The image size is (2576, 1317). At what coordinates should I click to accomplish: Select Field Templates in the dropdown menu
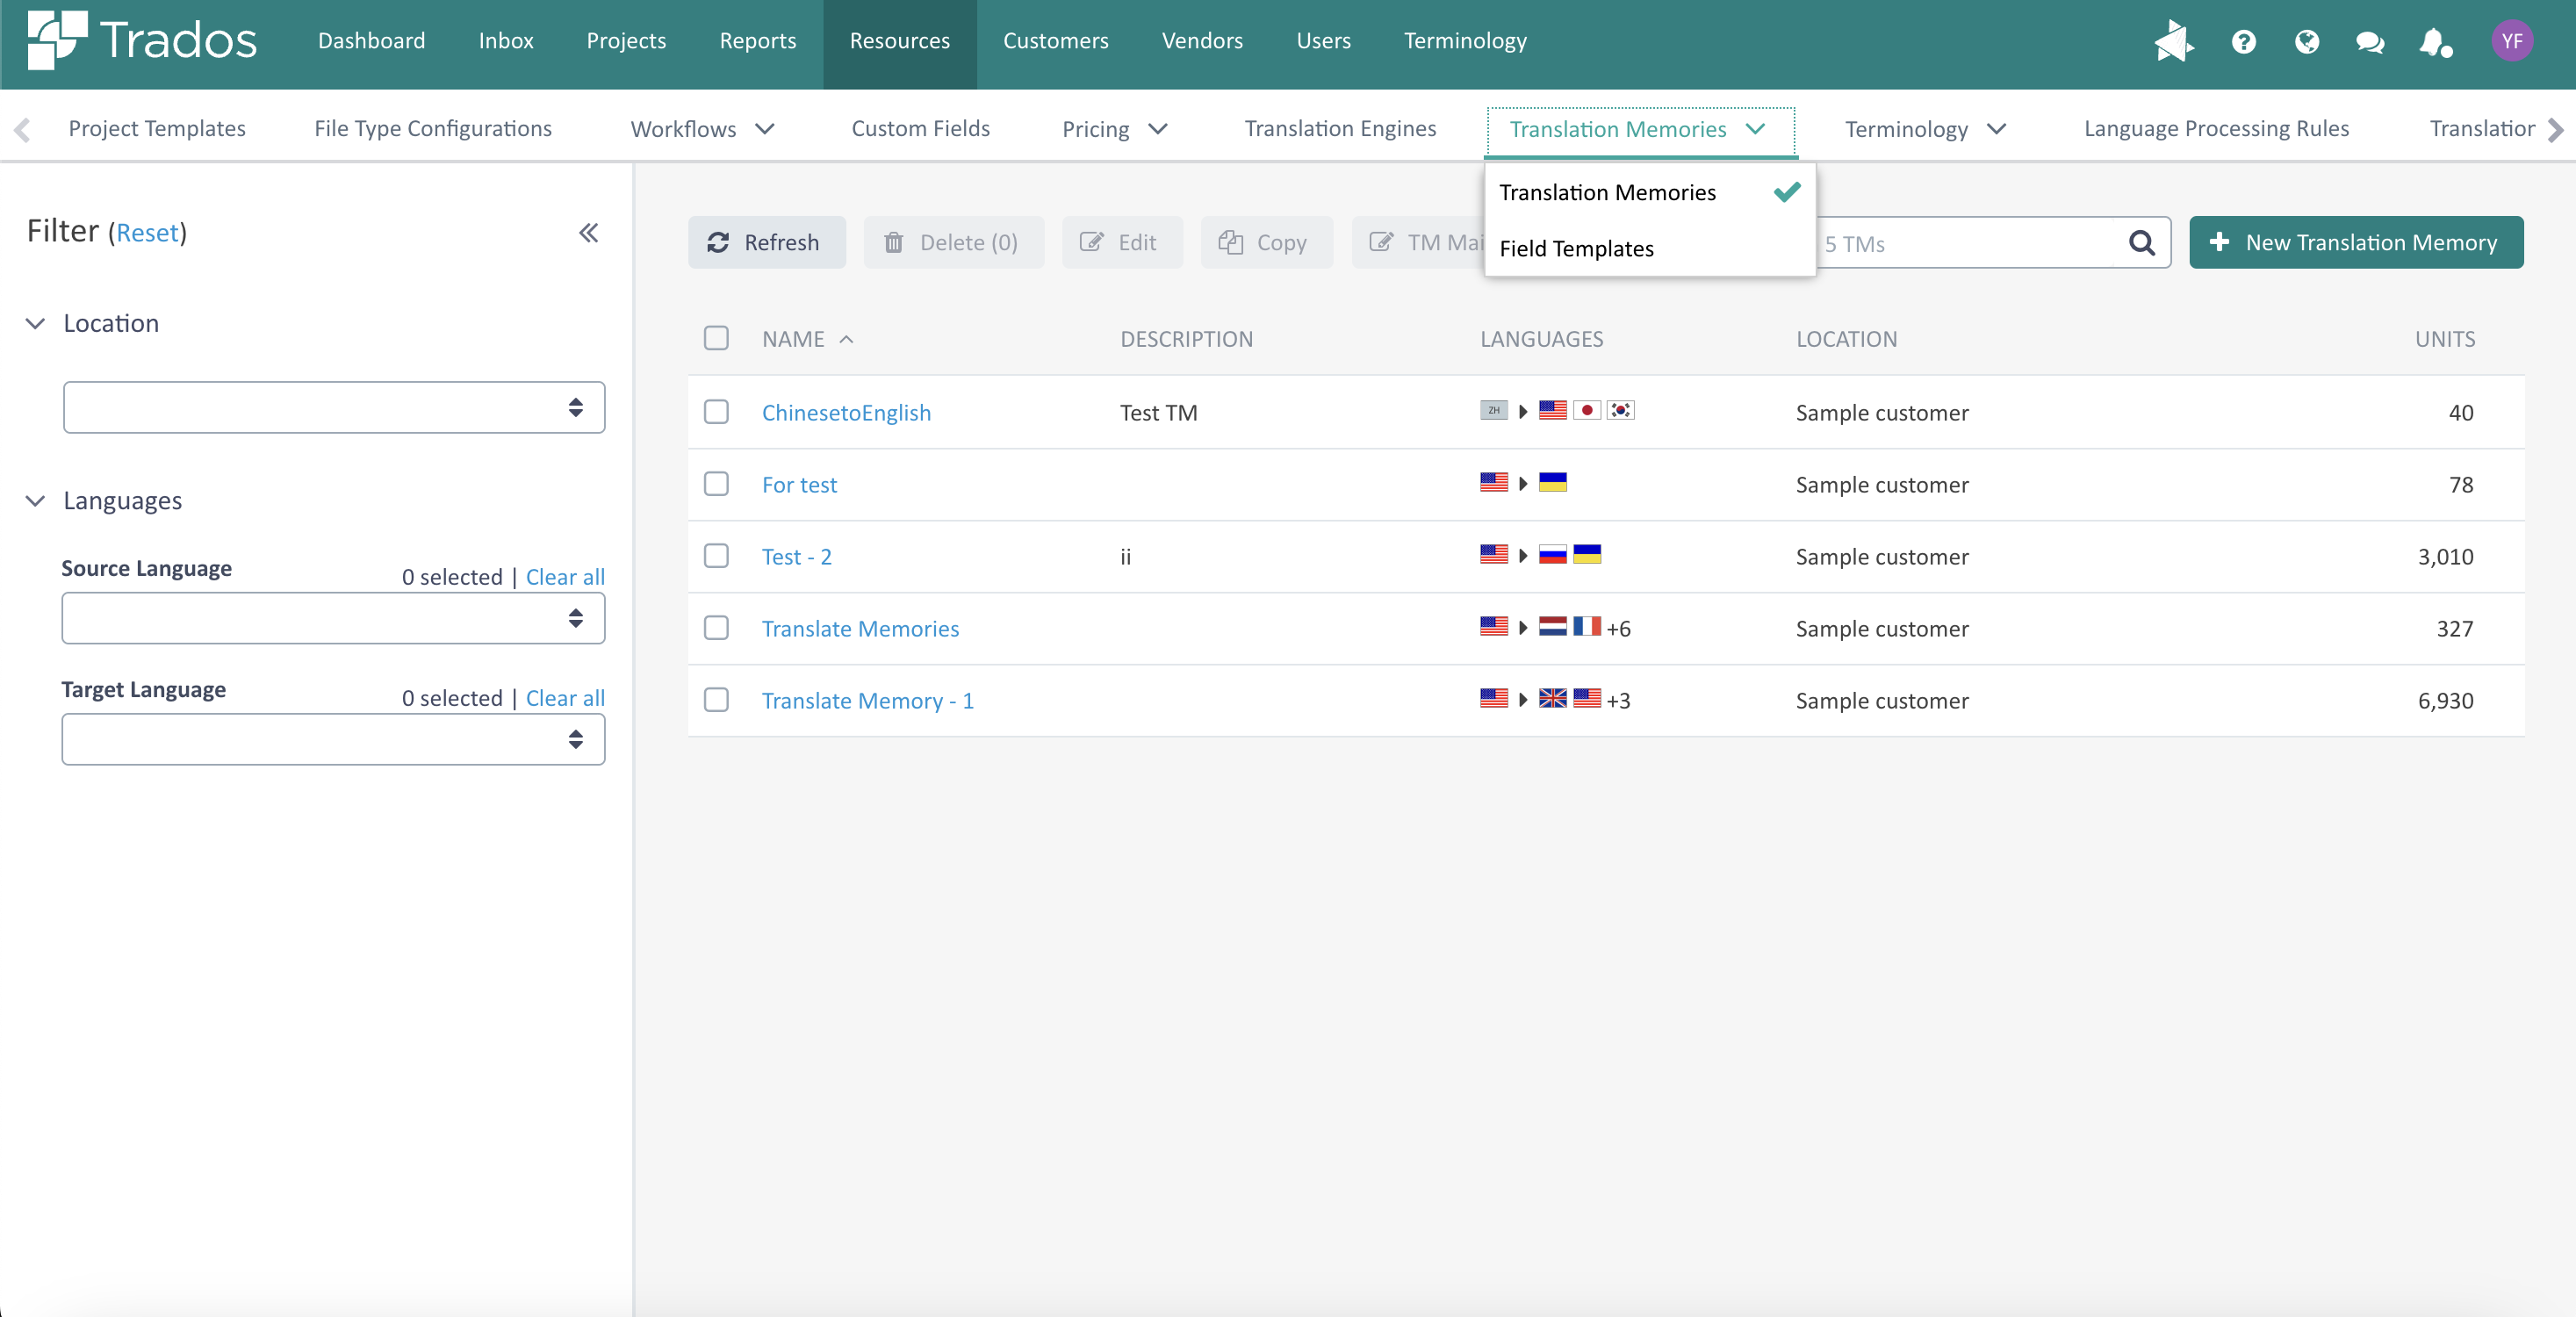pos(1650,248)
